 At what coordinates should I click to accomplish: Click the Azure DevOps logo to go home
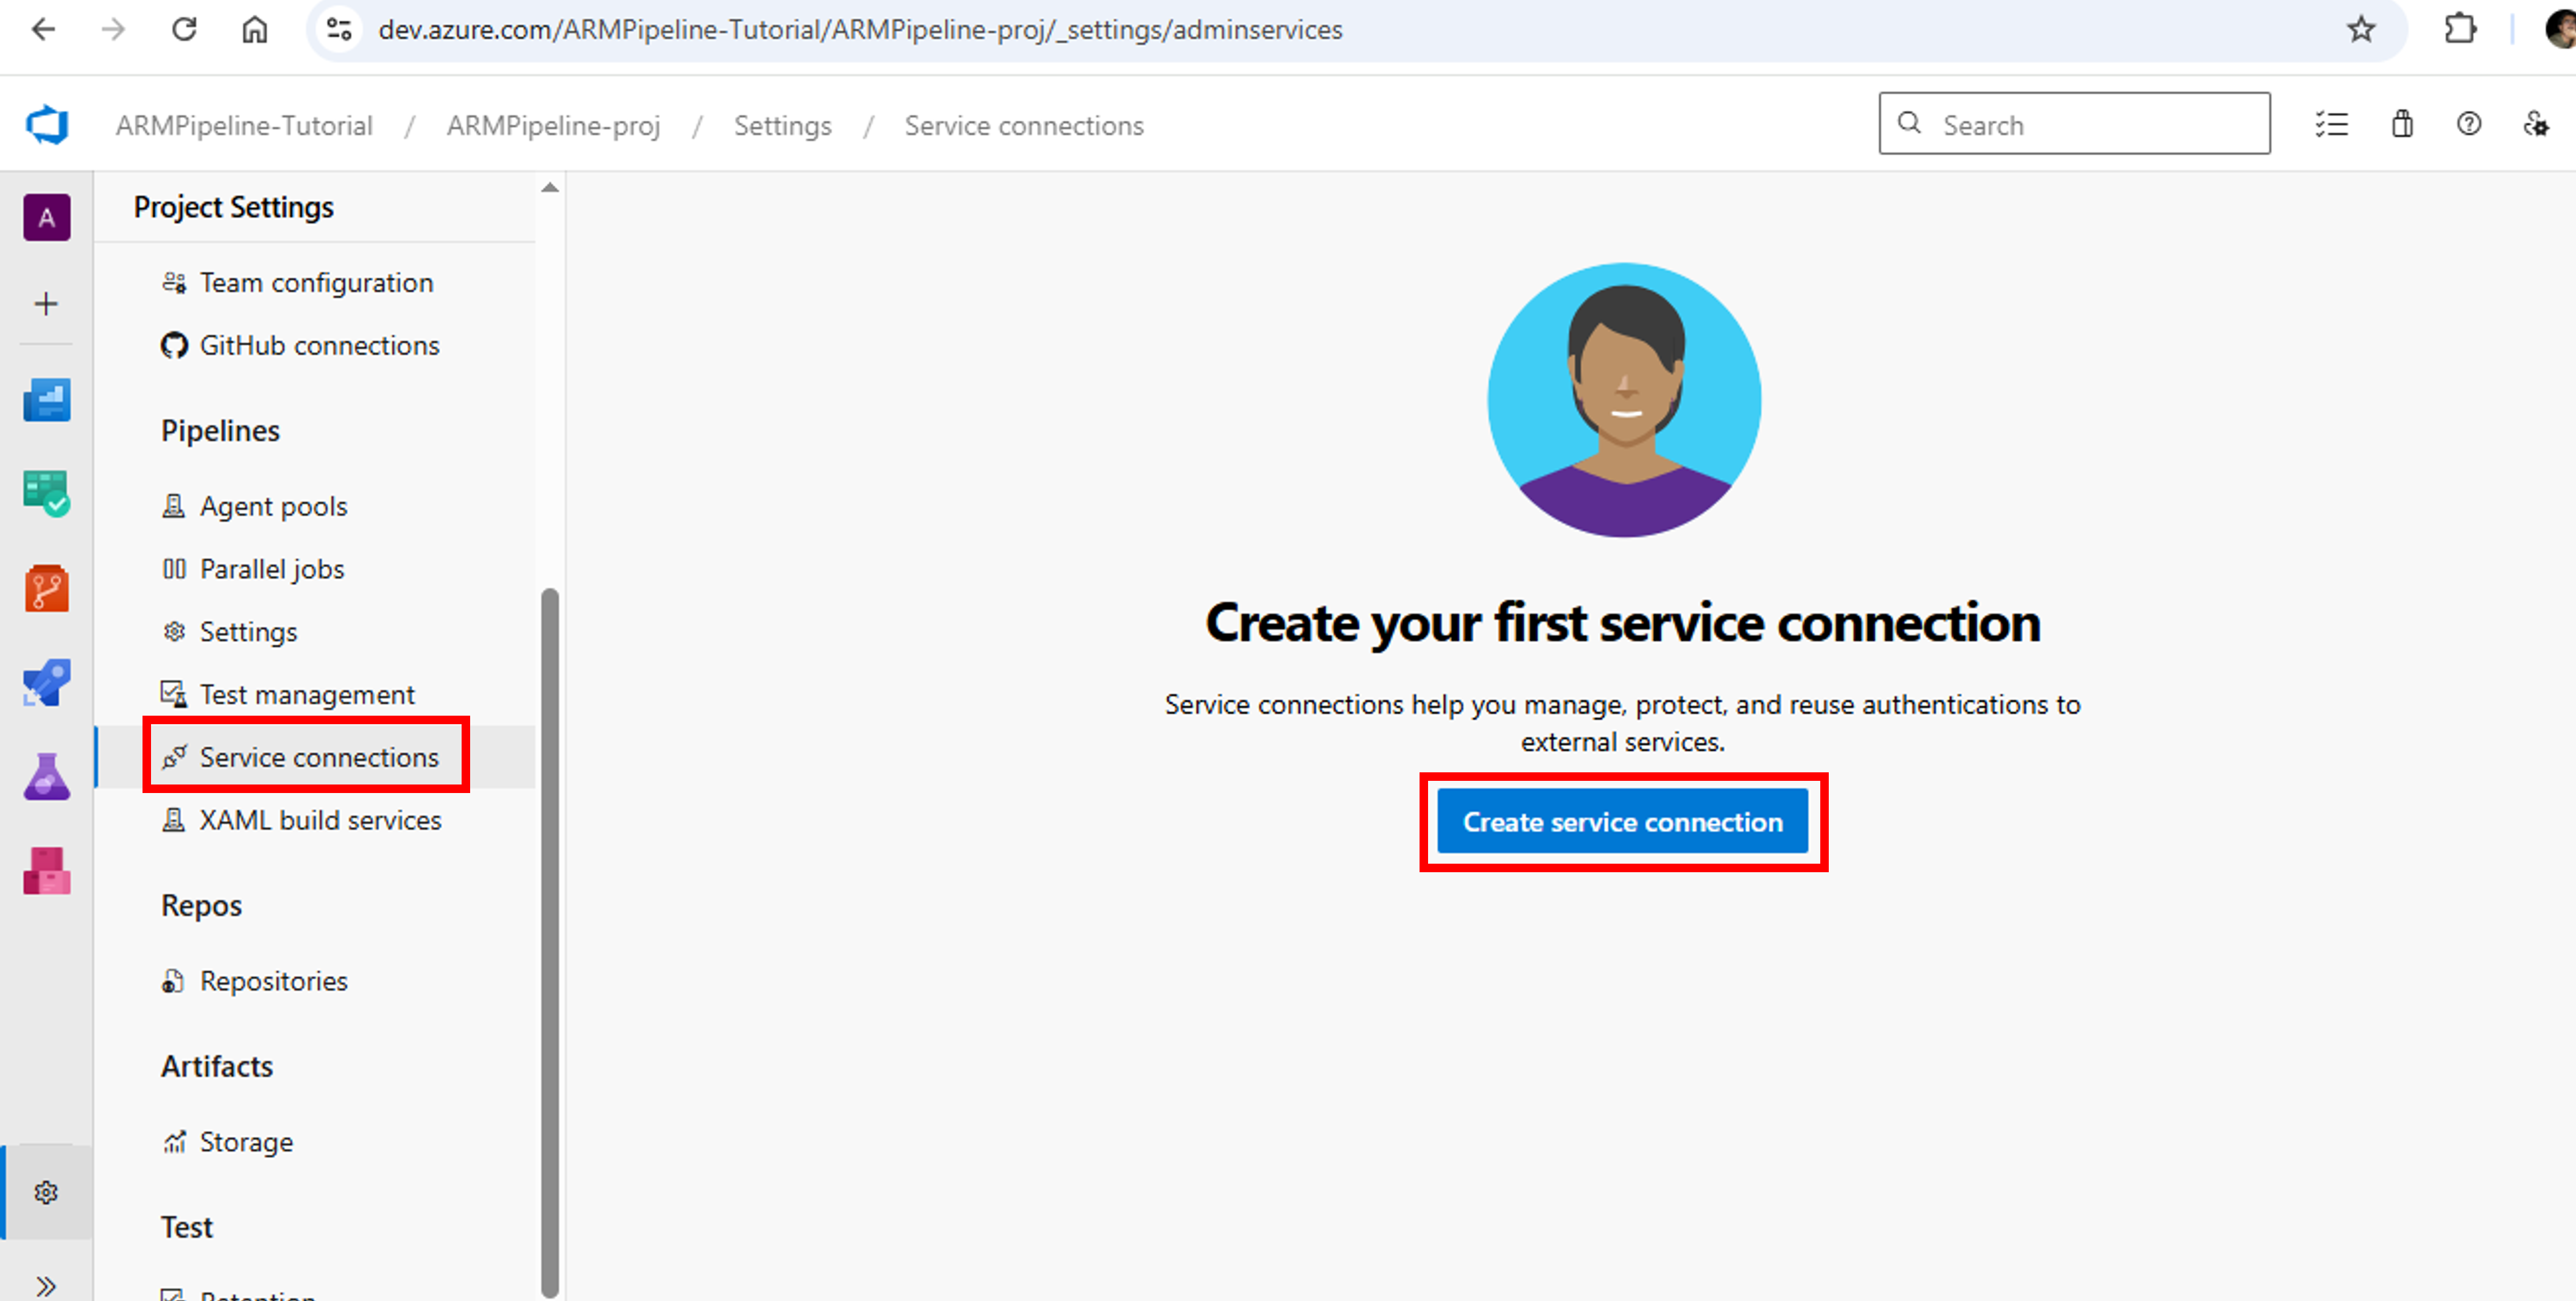(x=46, y=124)
